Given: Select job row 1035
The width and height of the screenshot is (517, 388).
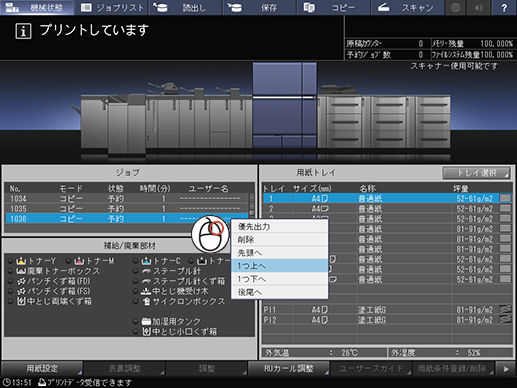Looking at the screenshot, I should tap(127, 209).
